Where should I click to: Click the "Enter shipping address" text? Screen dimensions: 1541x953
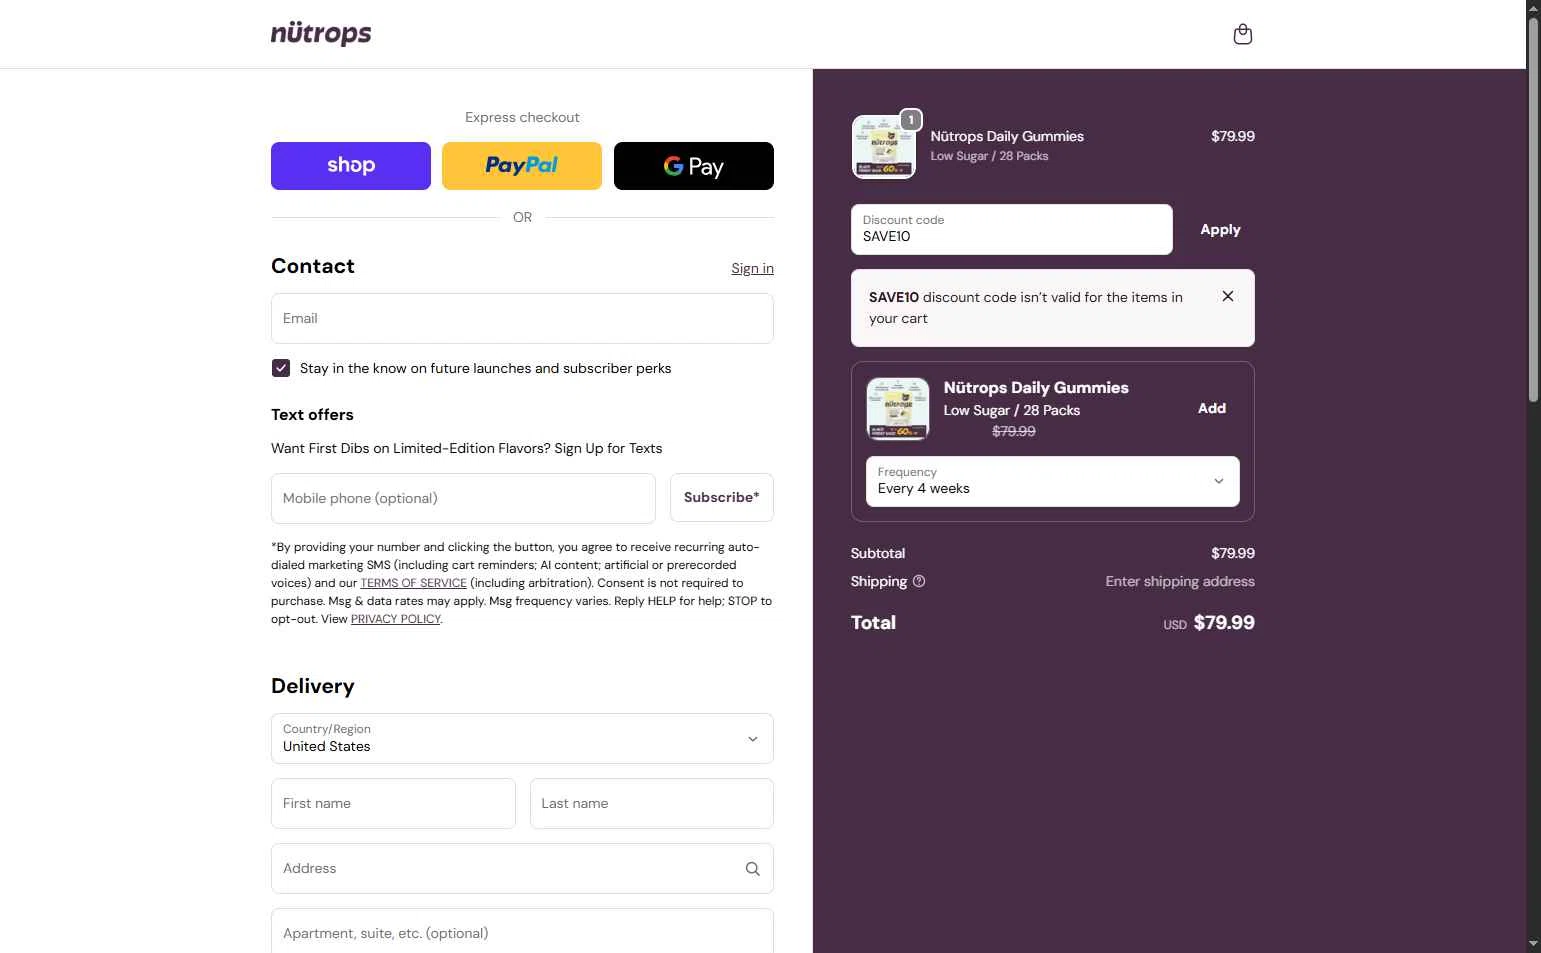pos(1180,581)
